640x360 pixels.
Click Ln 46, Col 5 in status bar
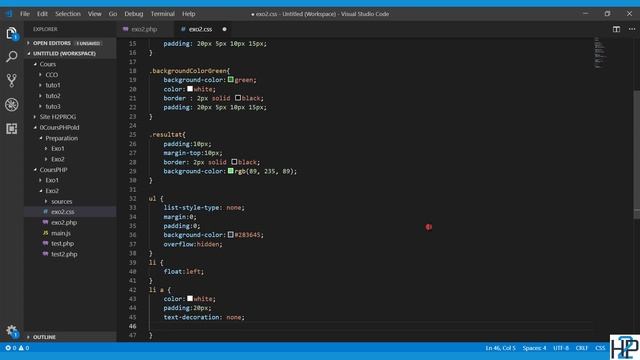pos(500,348)
